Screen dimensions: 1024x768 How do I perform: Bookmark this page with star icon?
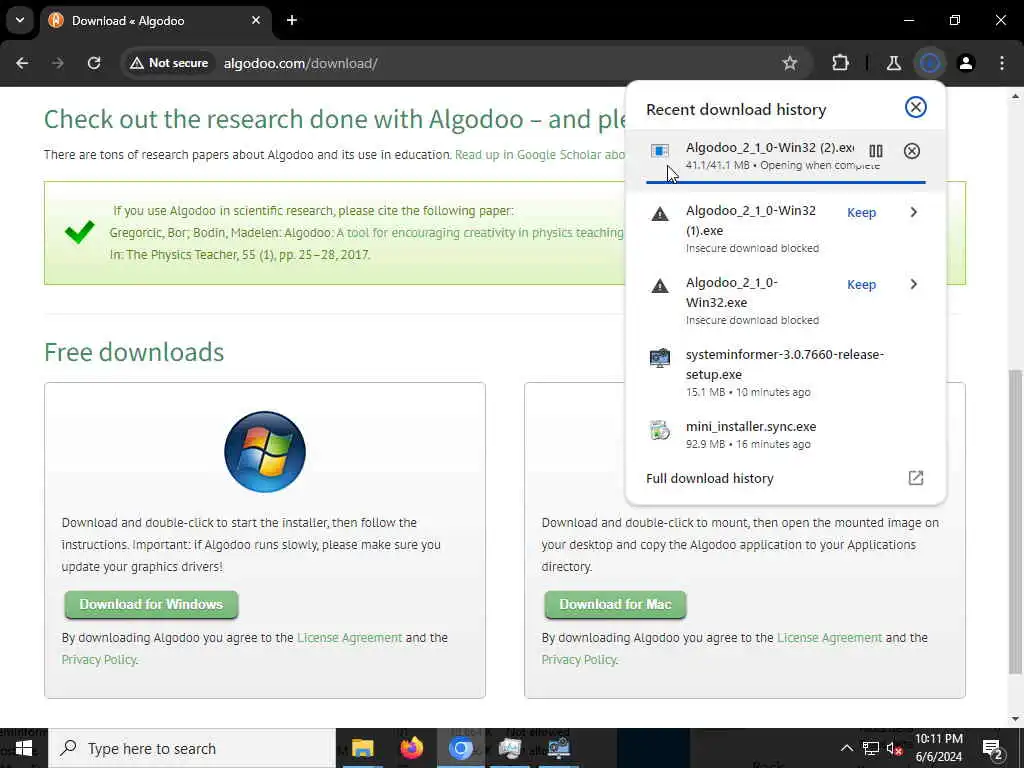coord(790,63)
